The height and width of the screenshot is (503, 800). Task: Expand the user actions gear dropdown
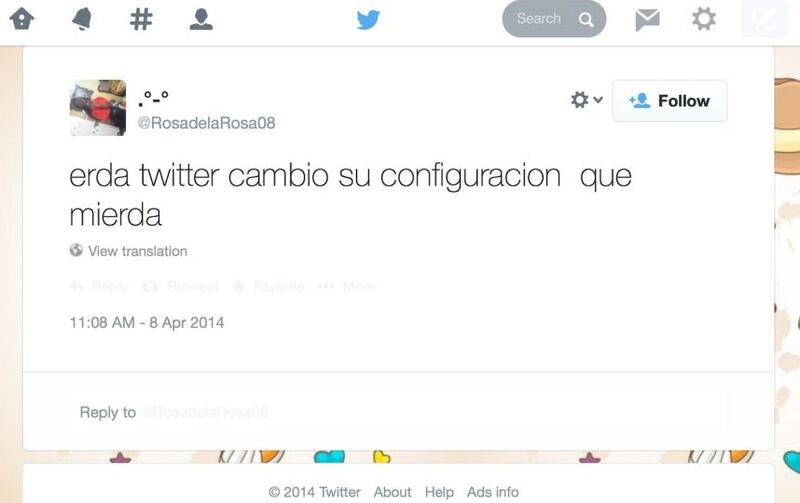pos(586,99)
